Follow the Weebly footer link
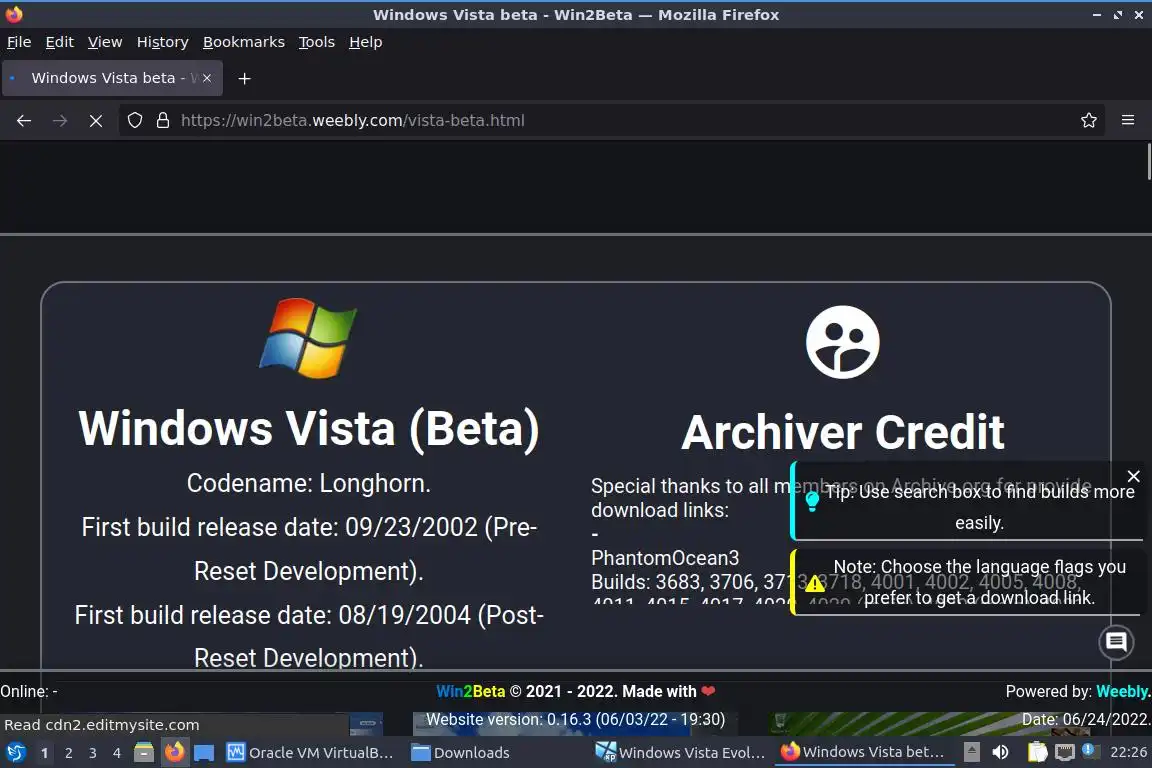Viewport: 1152px width, 768px height. [1123, 692]
